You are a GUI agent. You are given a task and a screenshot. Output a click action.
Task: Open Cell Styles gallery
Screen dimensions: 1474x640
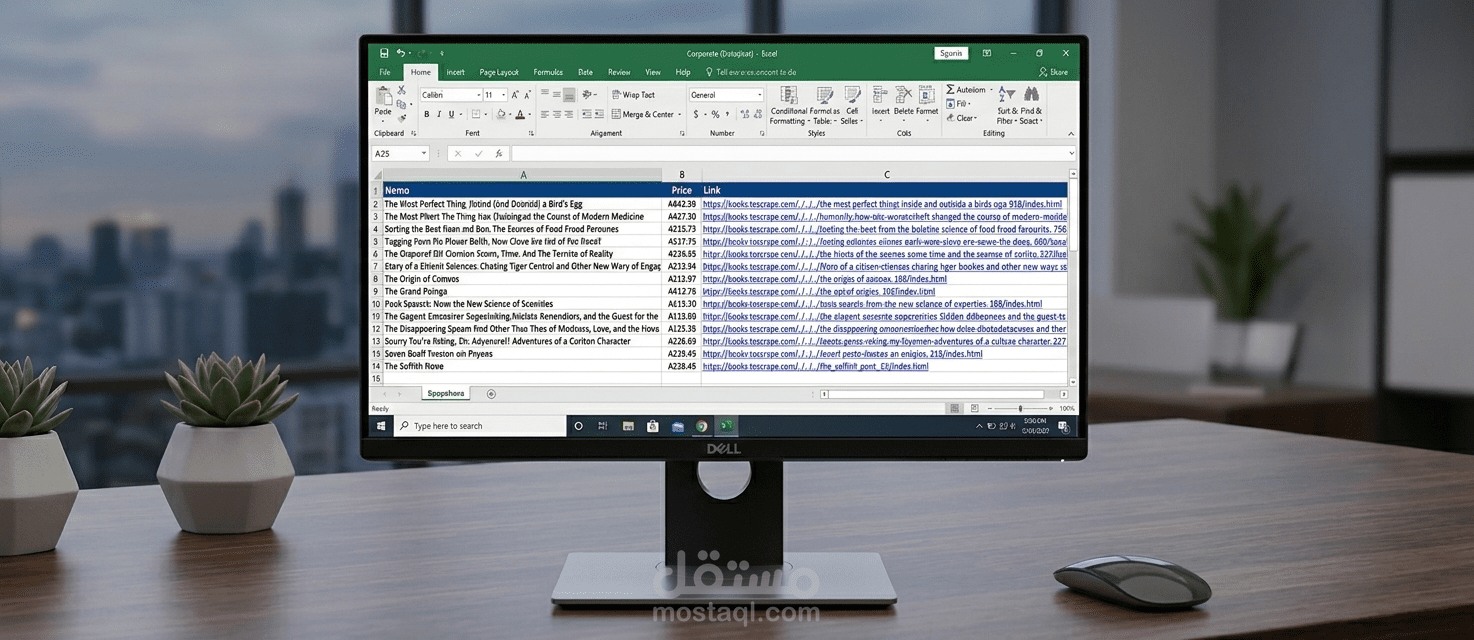coord(852,105)
